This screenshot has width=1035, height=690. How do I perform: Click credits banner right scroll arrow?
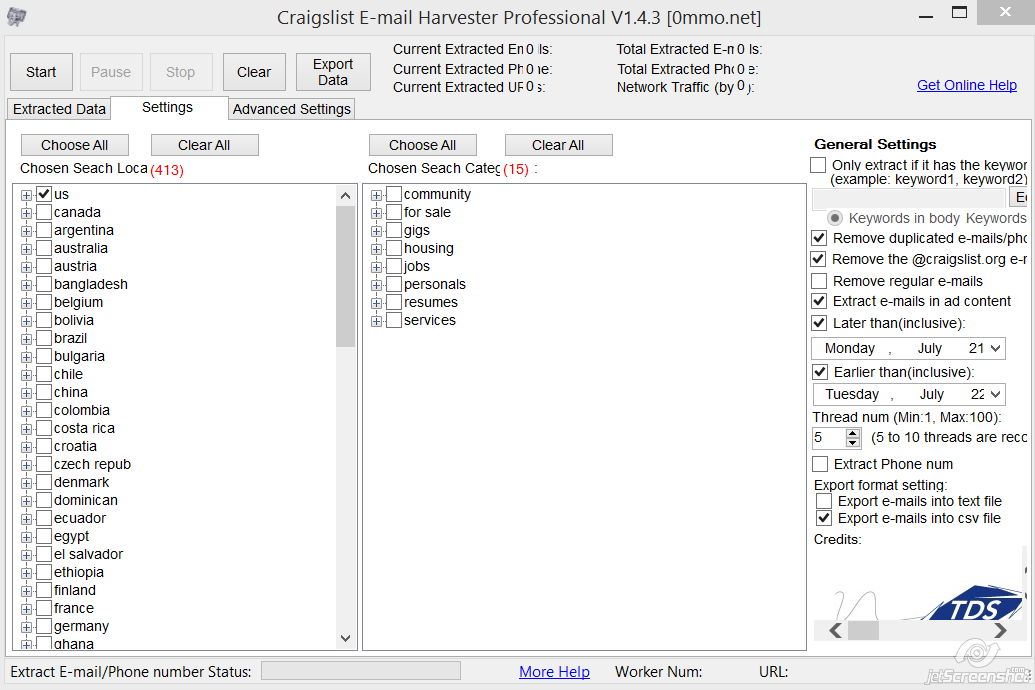click(1000, 630)
